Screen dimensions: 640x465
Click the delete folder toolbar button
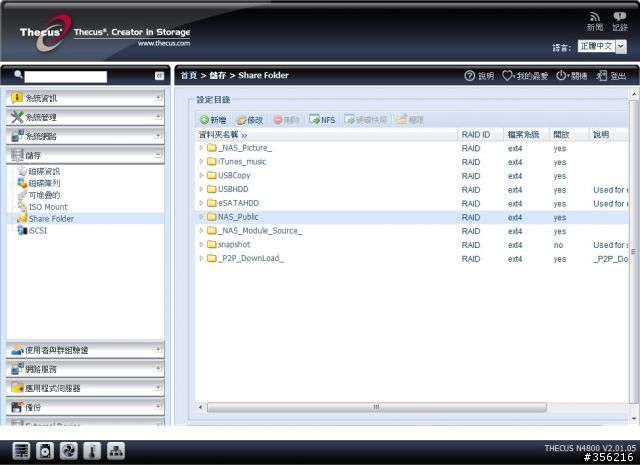tap(287, 120)
